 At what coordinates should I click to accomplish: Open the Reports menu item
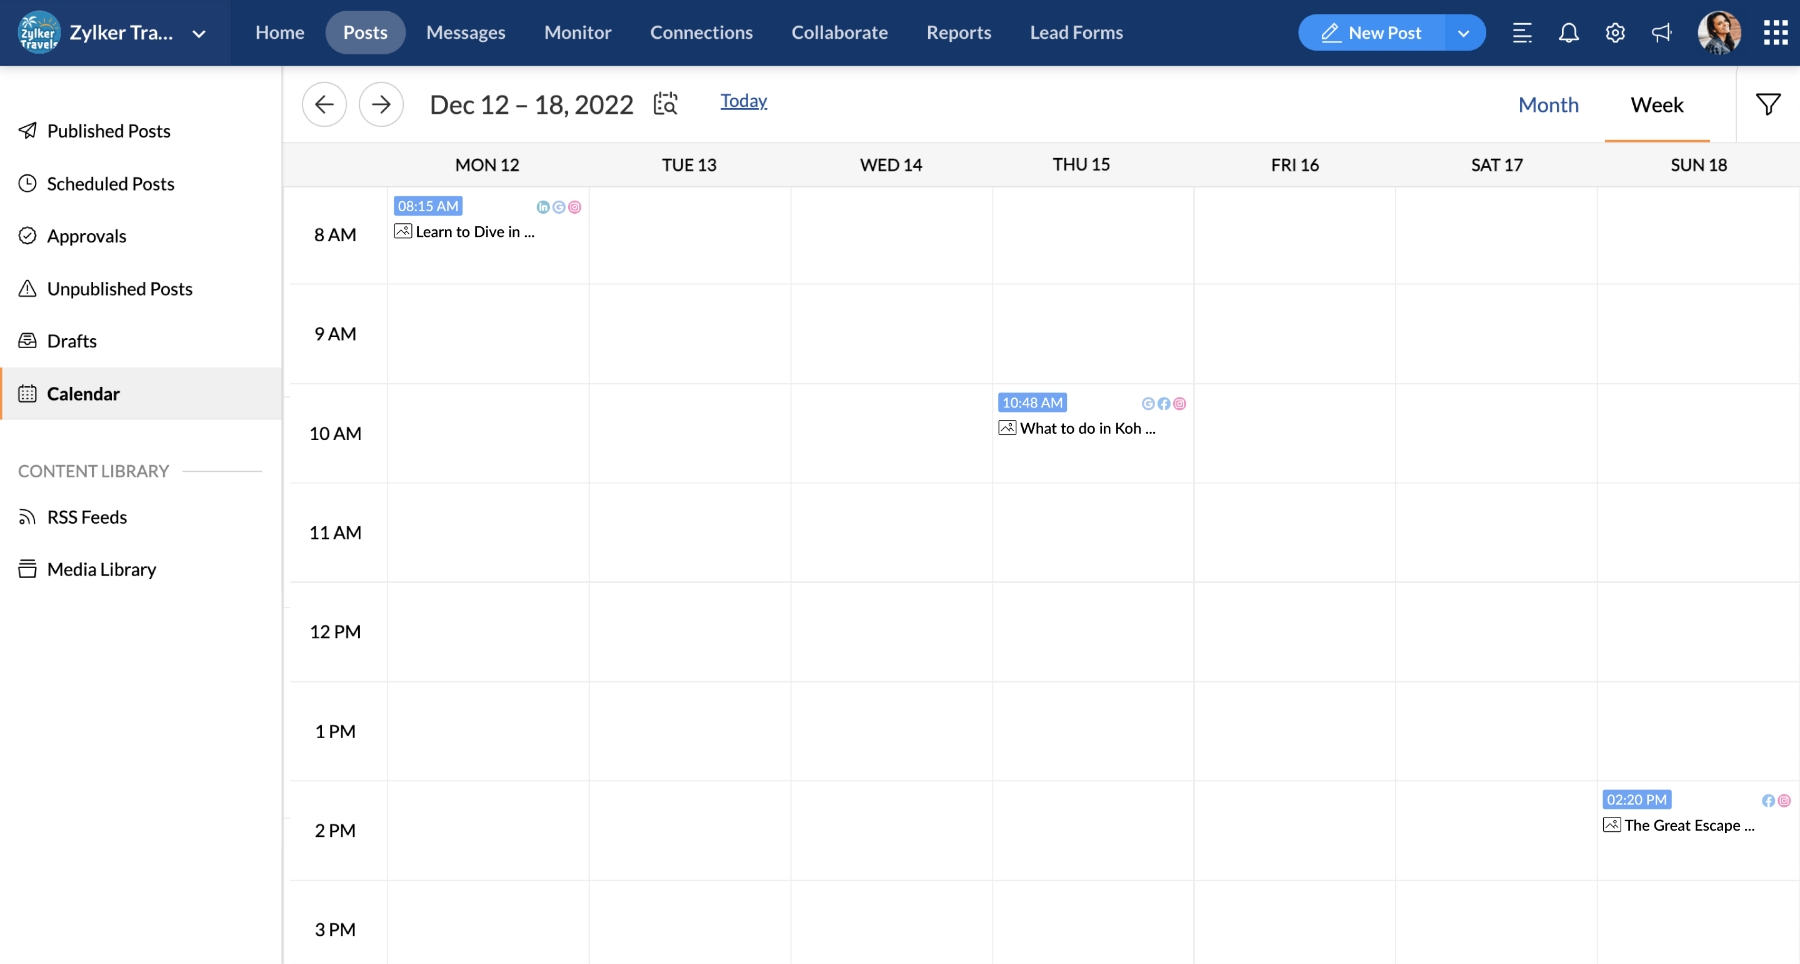click(959, 32)
